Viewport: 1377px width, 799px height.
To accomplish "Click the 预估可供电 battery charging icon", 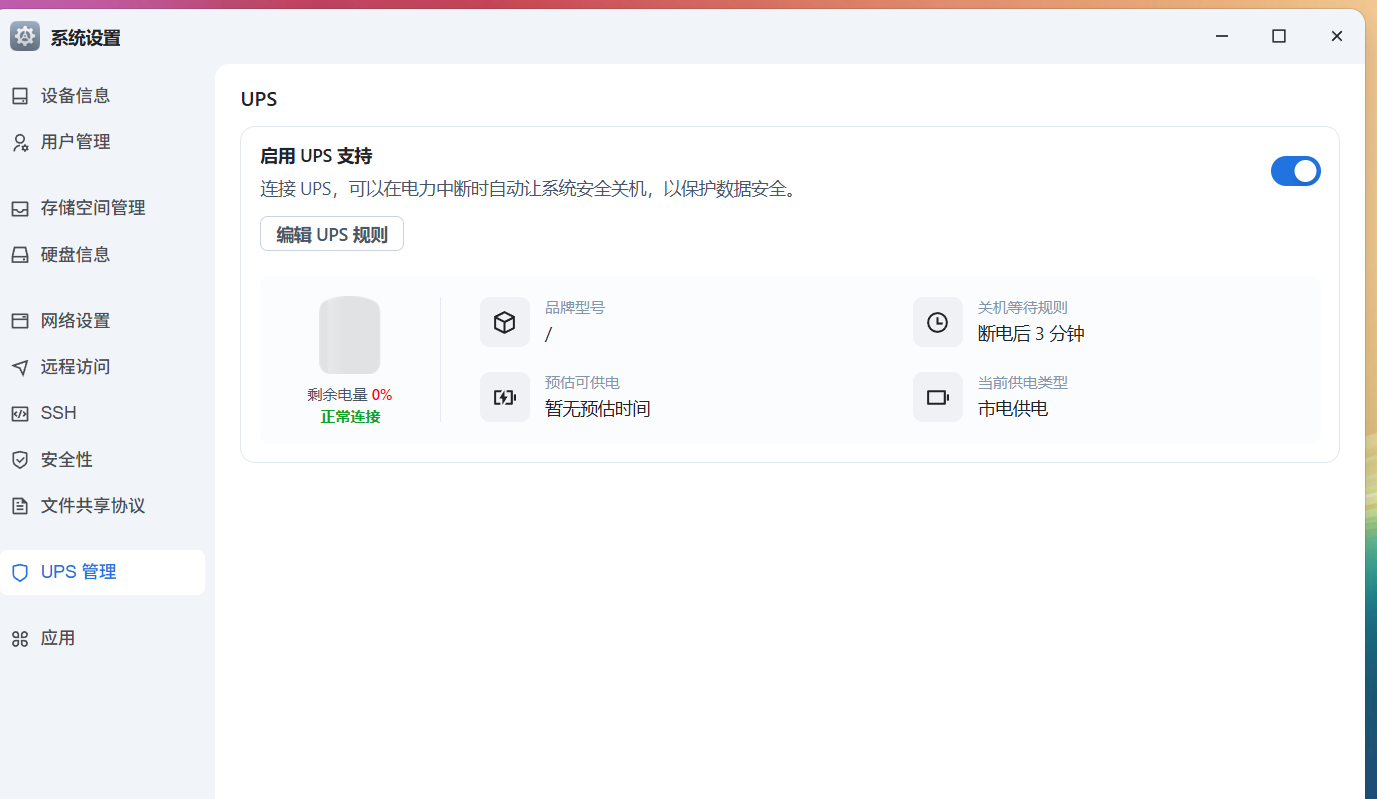I will click(x=505, y=397).
